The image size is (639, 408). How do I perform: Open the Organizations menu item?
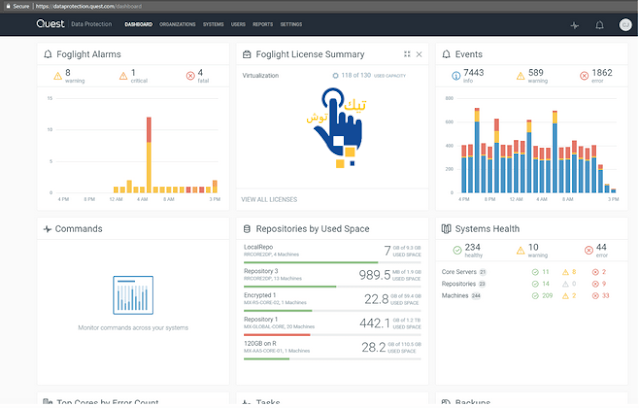177,24
